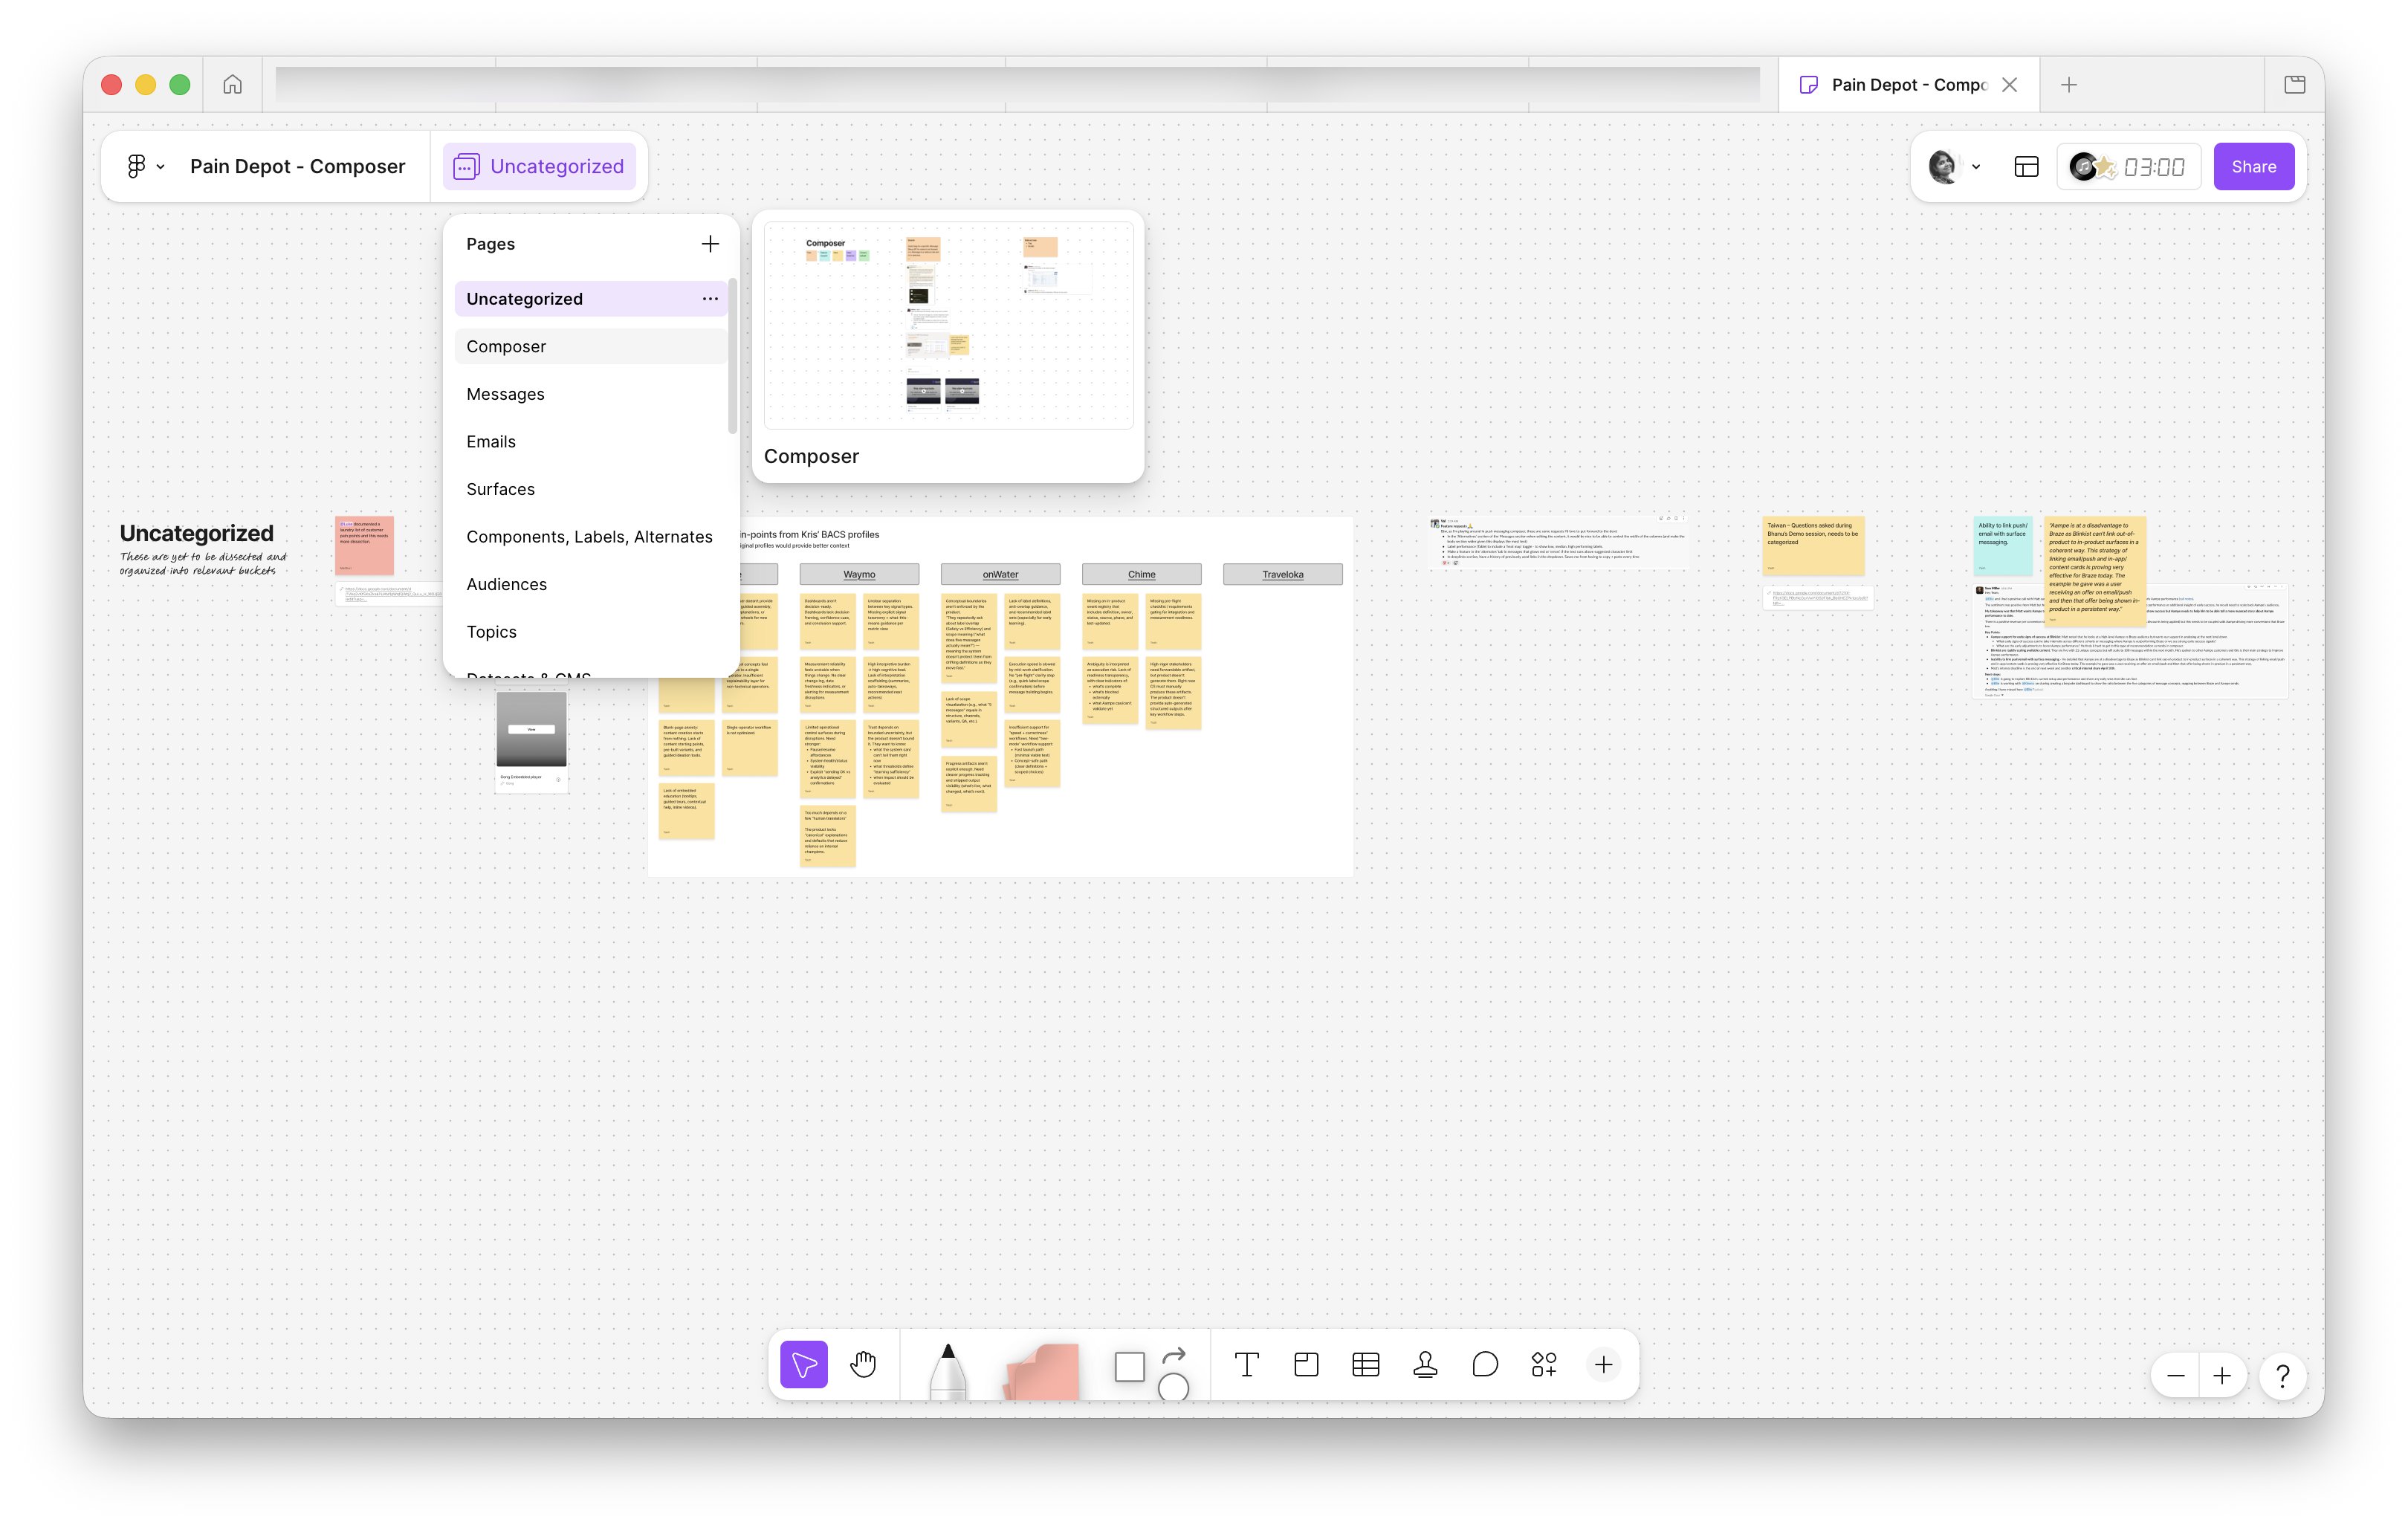Switch to the Emails page
This screenshot has height=1528, width=2408.
[590, 441]
